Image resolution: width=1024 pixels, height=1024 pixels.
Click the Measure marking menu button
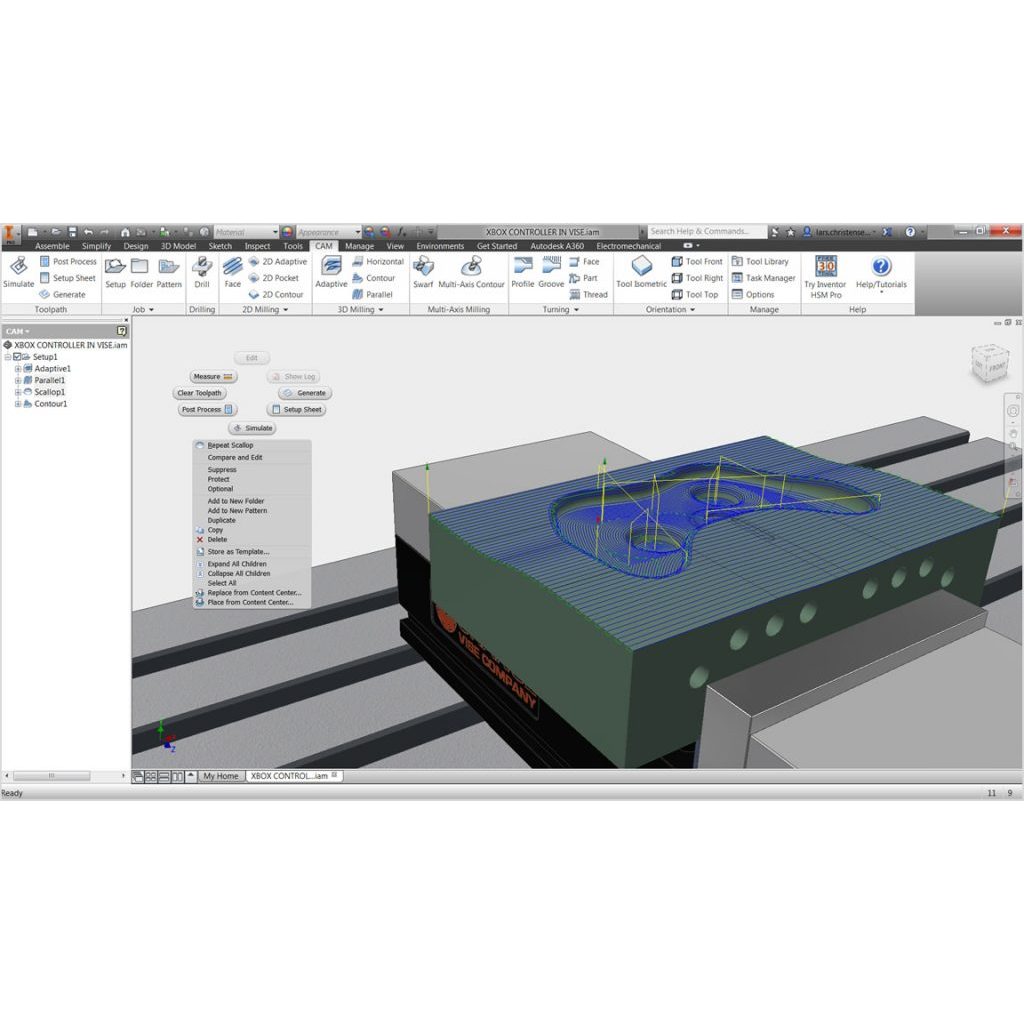pos(213,377)
